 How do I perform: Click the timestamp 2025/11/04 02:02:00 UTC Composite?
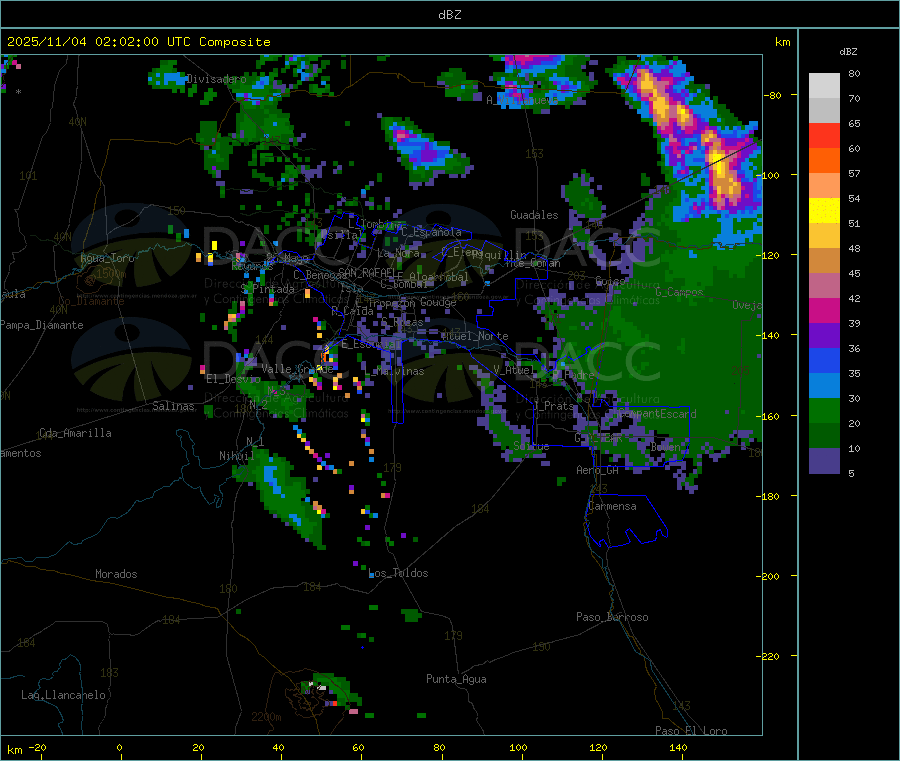(138, 42)
